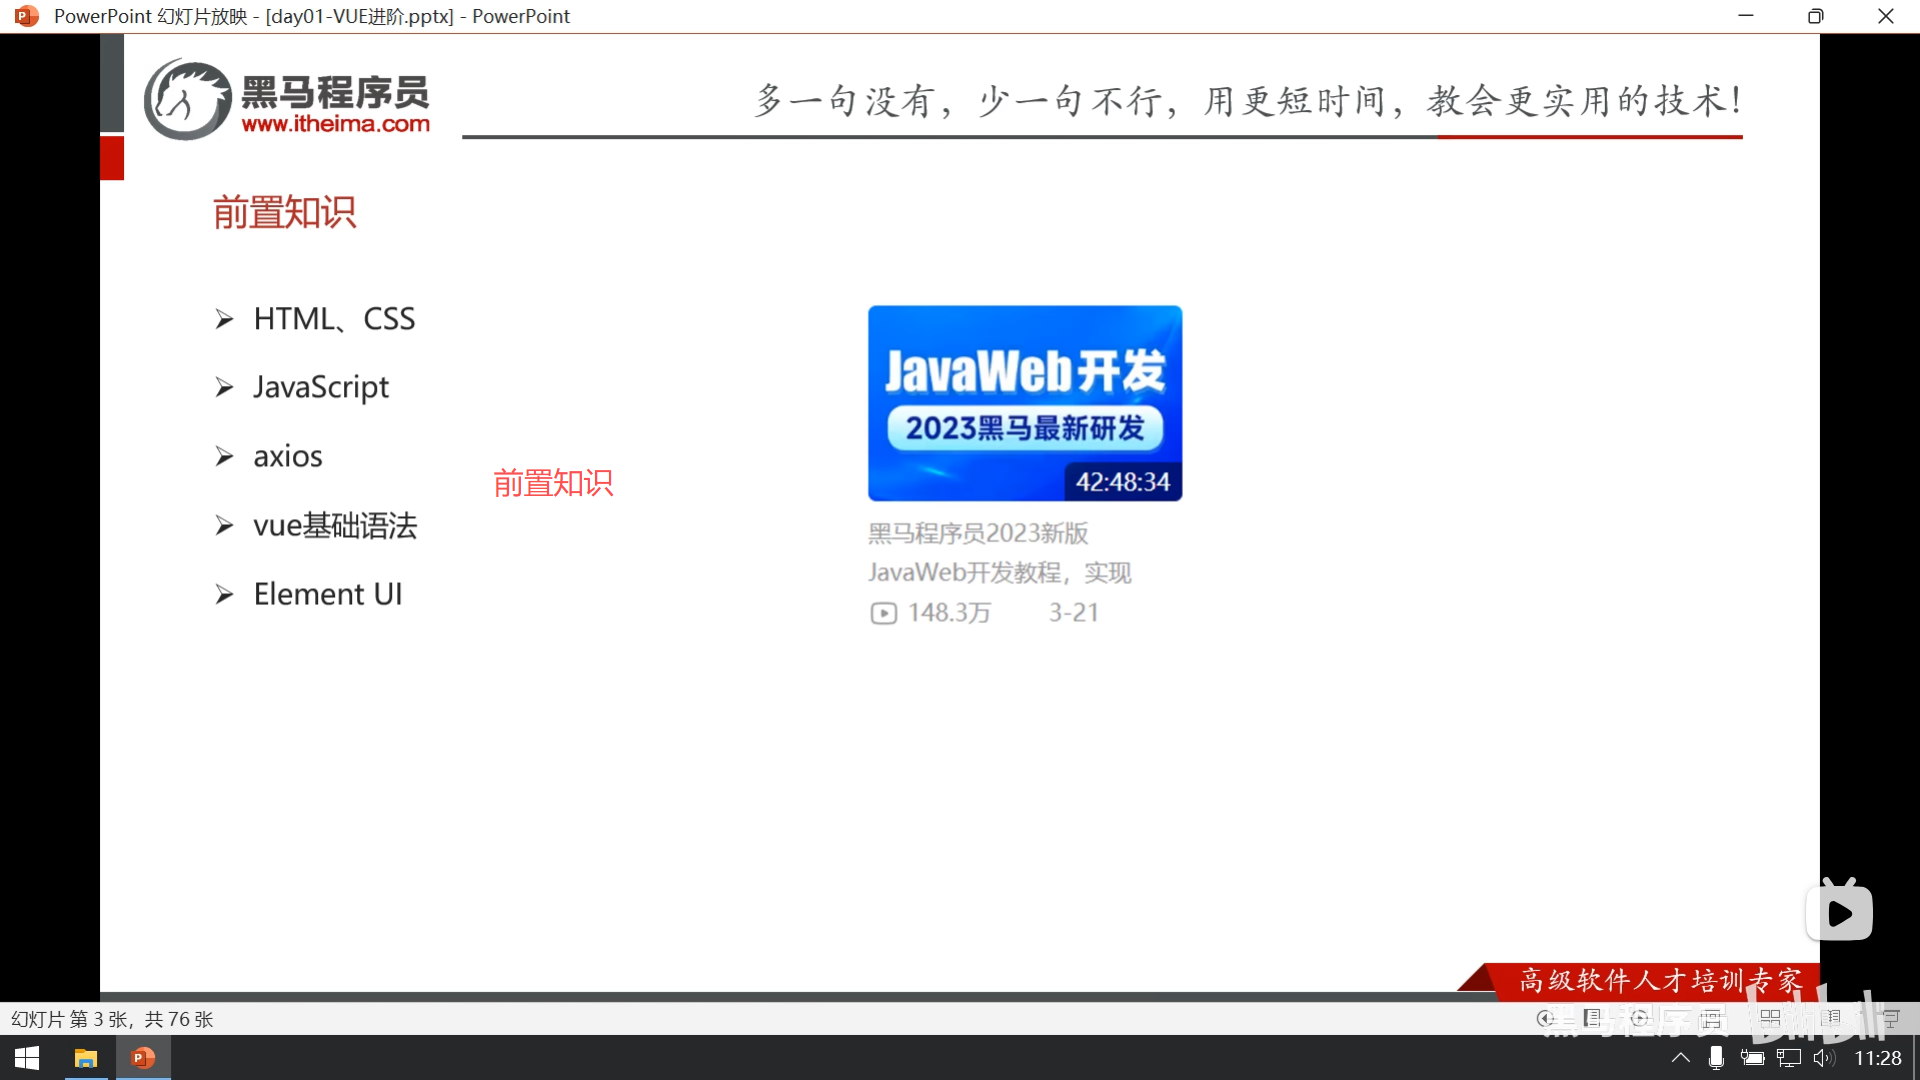Click the slide counter 幻灯片 第 3 张
Image resolution: width=1920 pixels, height=1080 pixels.
pos(112,1019)
